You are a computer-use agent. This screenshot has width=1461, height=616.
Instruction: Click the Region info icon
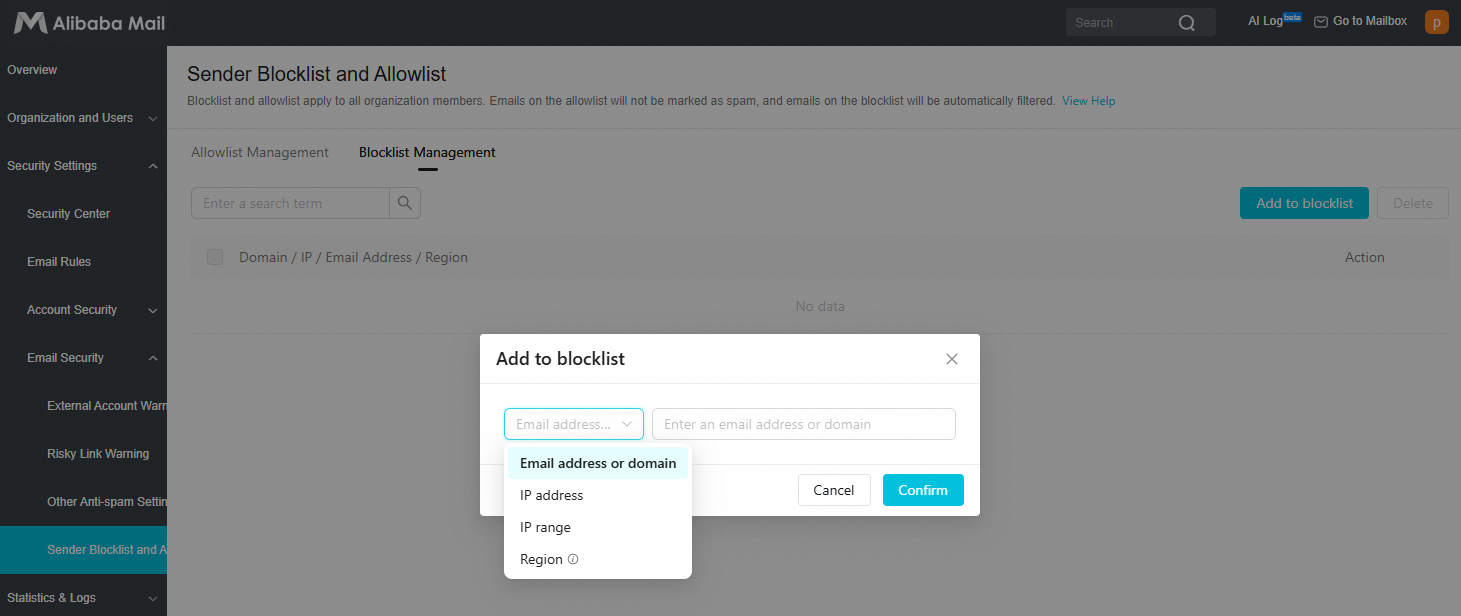coord(573,559)
